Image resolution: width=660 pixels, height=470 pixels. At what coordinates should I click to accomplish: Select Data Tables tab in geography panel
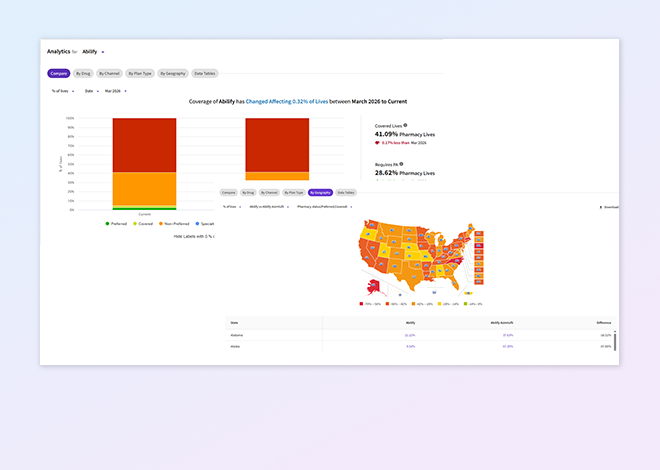pyautogui.click(x=346, y=192)
